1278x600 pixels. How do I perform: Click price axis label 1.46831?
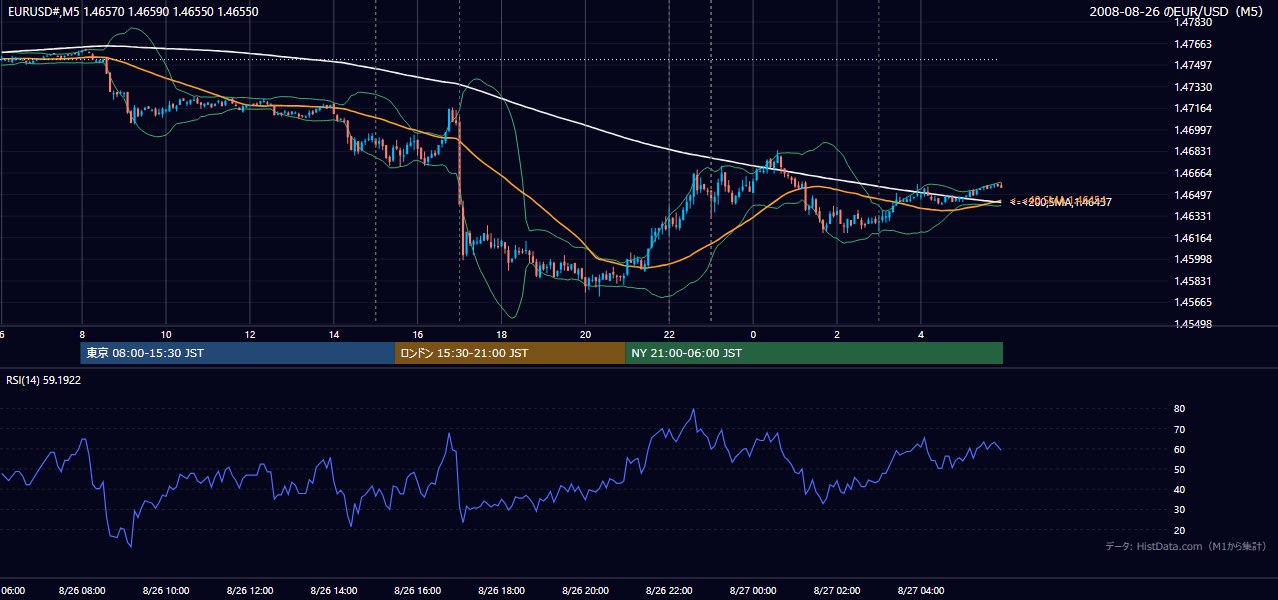pyautogui.click(x=1192, y=152)
